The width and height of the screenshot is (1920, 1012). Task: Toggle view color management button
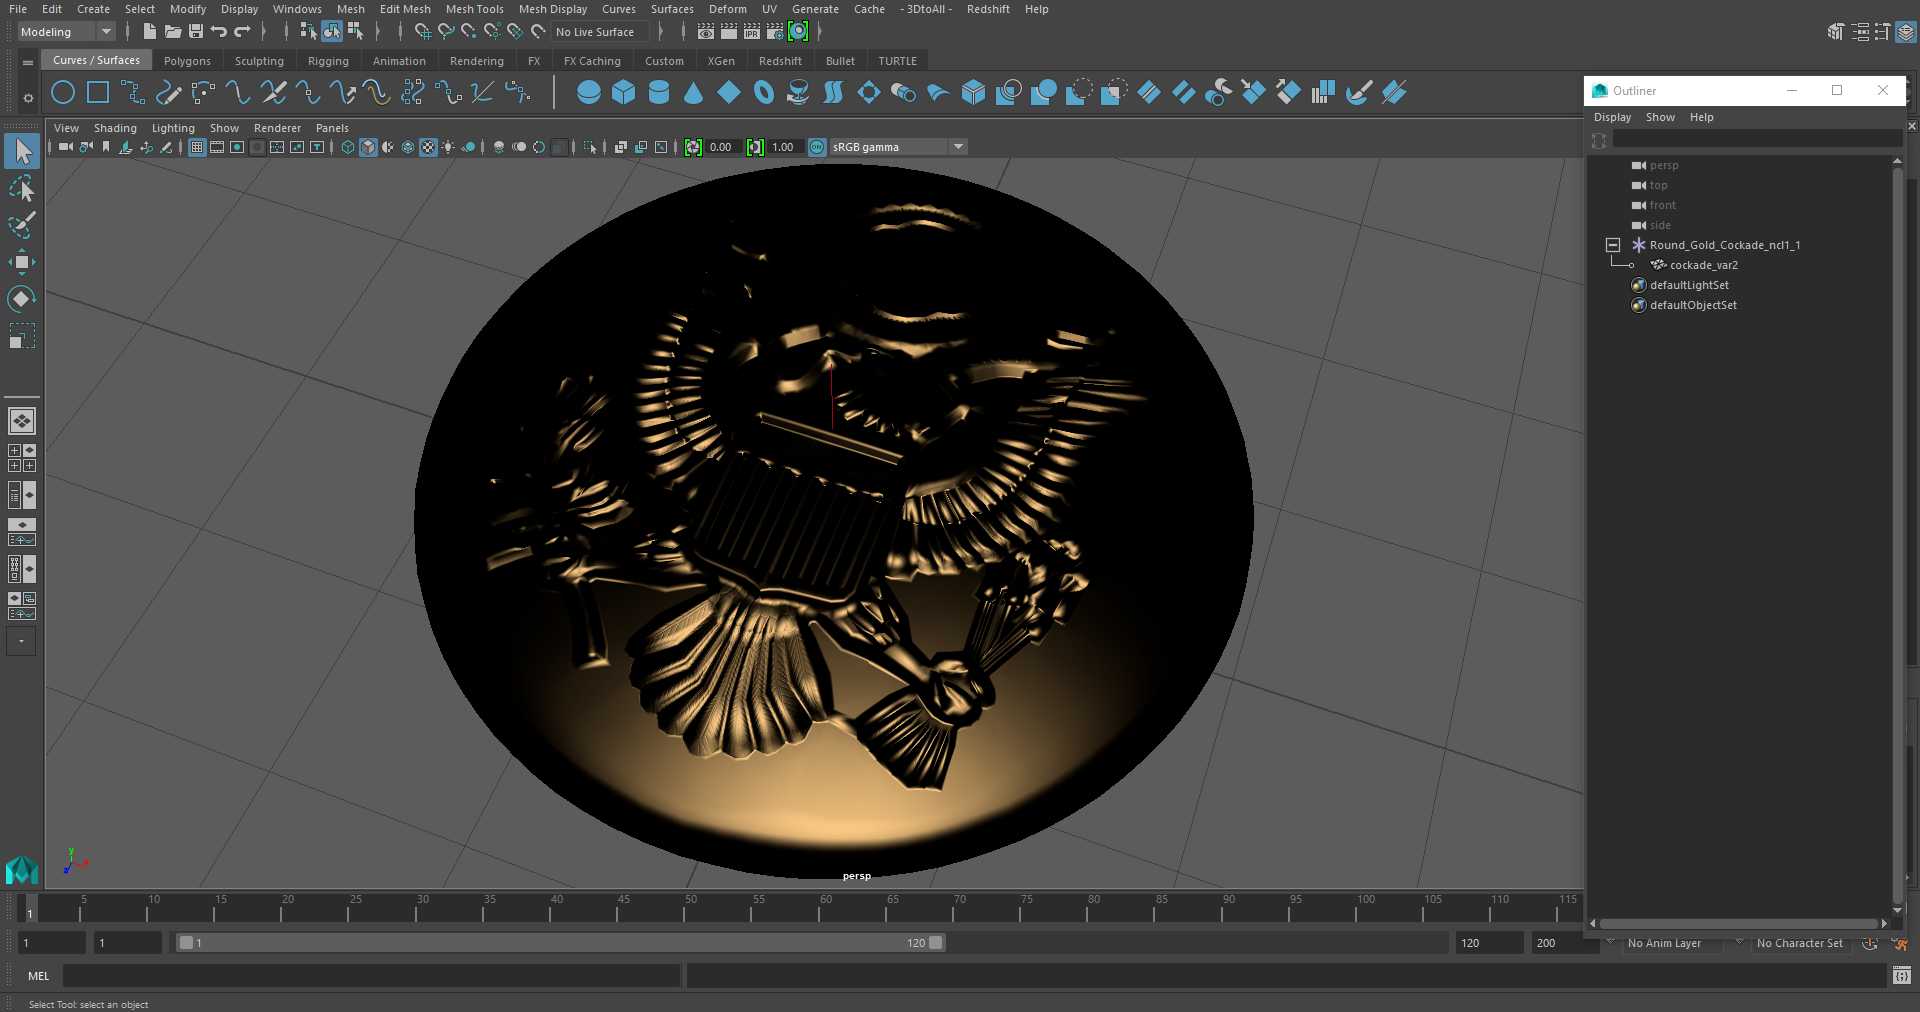coord(817,147)
